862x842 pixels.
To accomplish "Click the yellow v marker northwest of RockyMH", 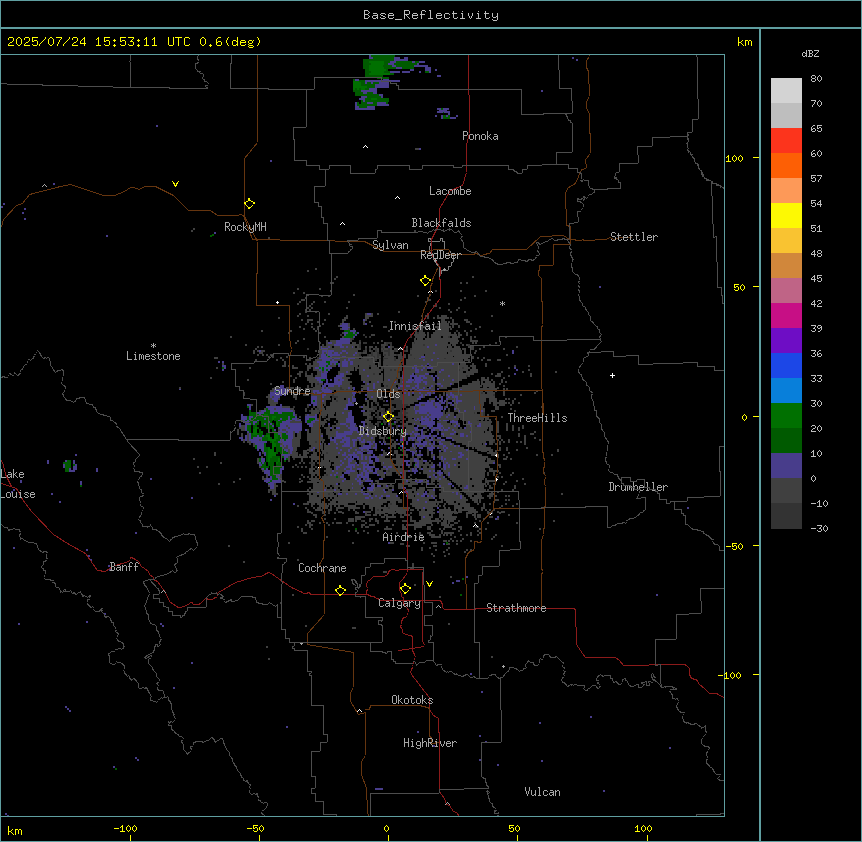I will pyautogui.click(x=175, y=184).
